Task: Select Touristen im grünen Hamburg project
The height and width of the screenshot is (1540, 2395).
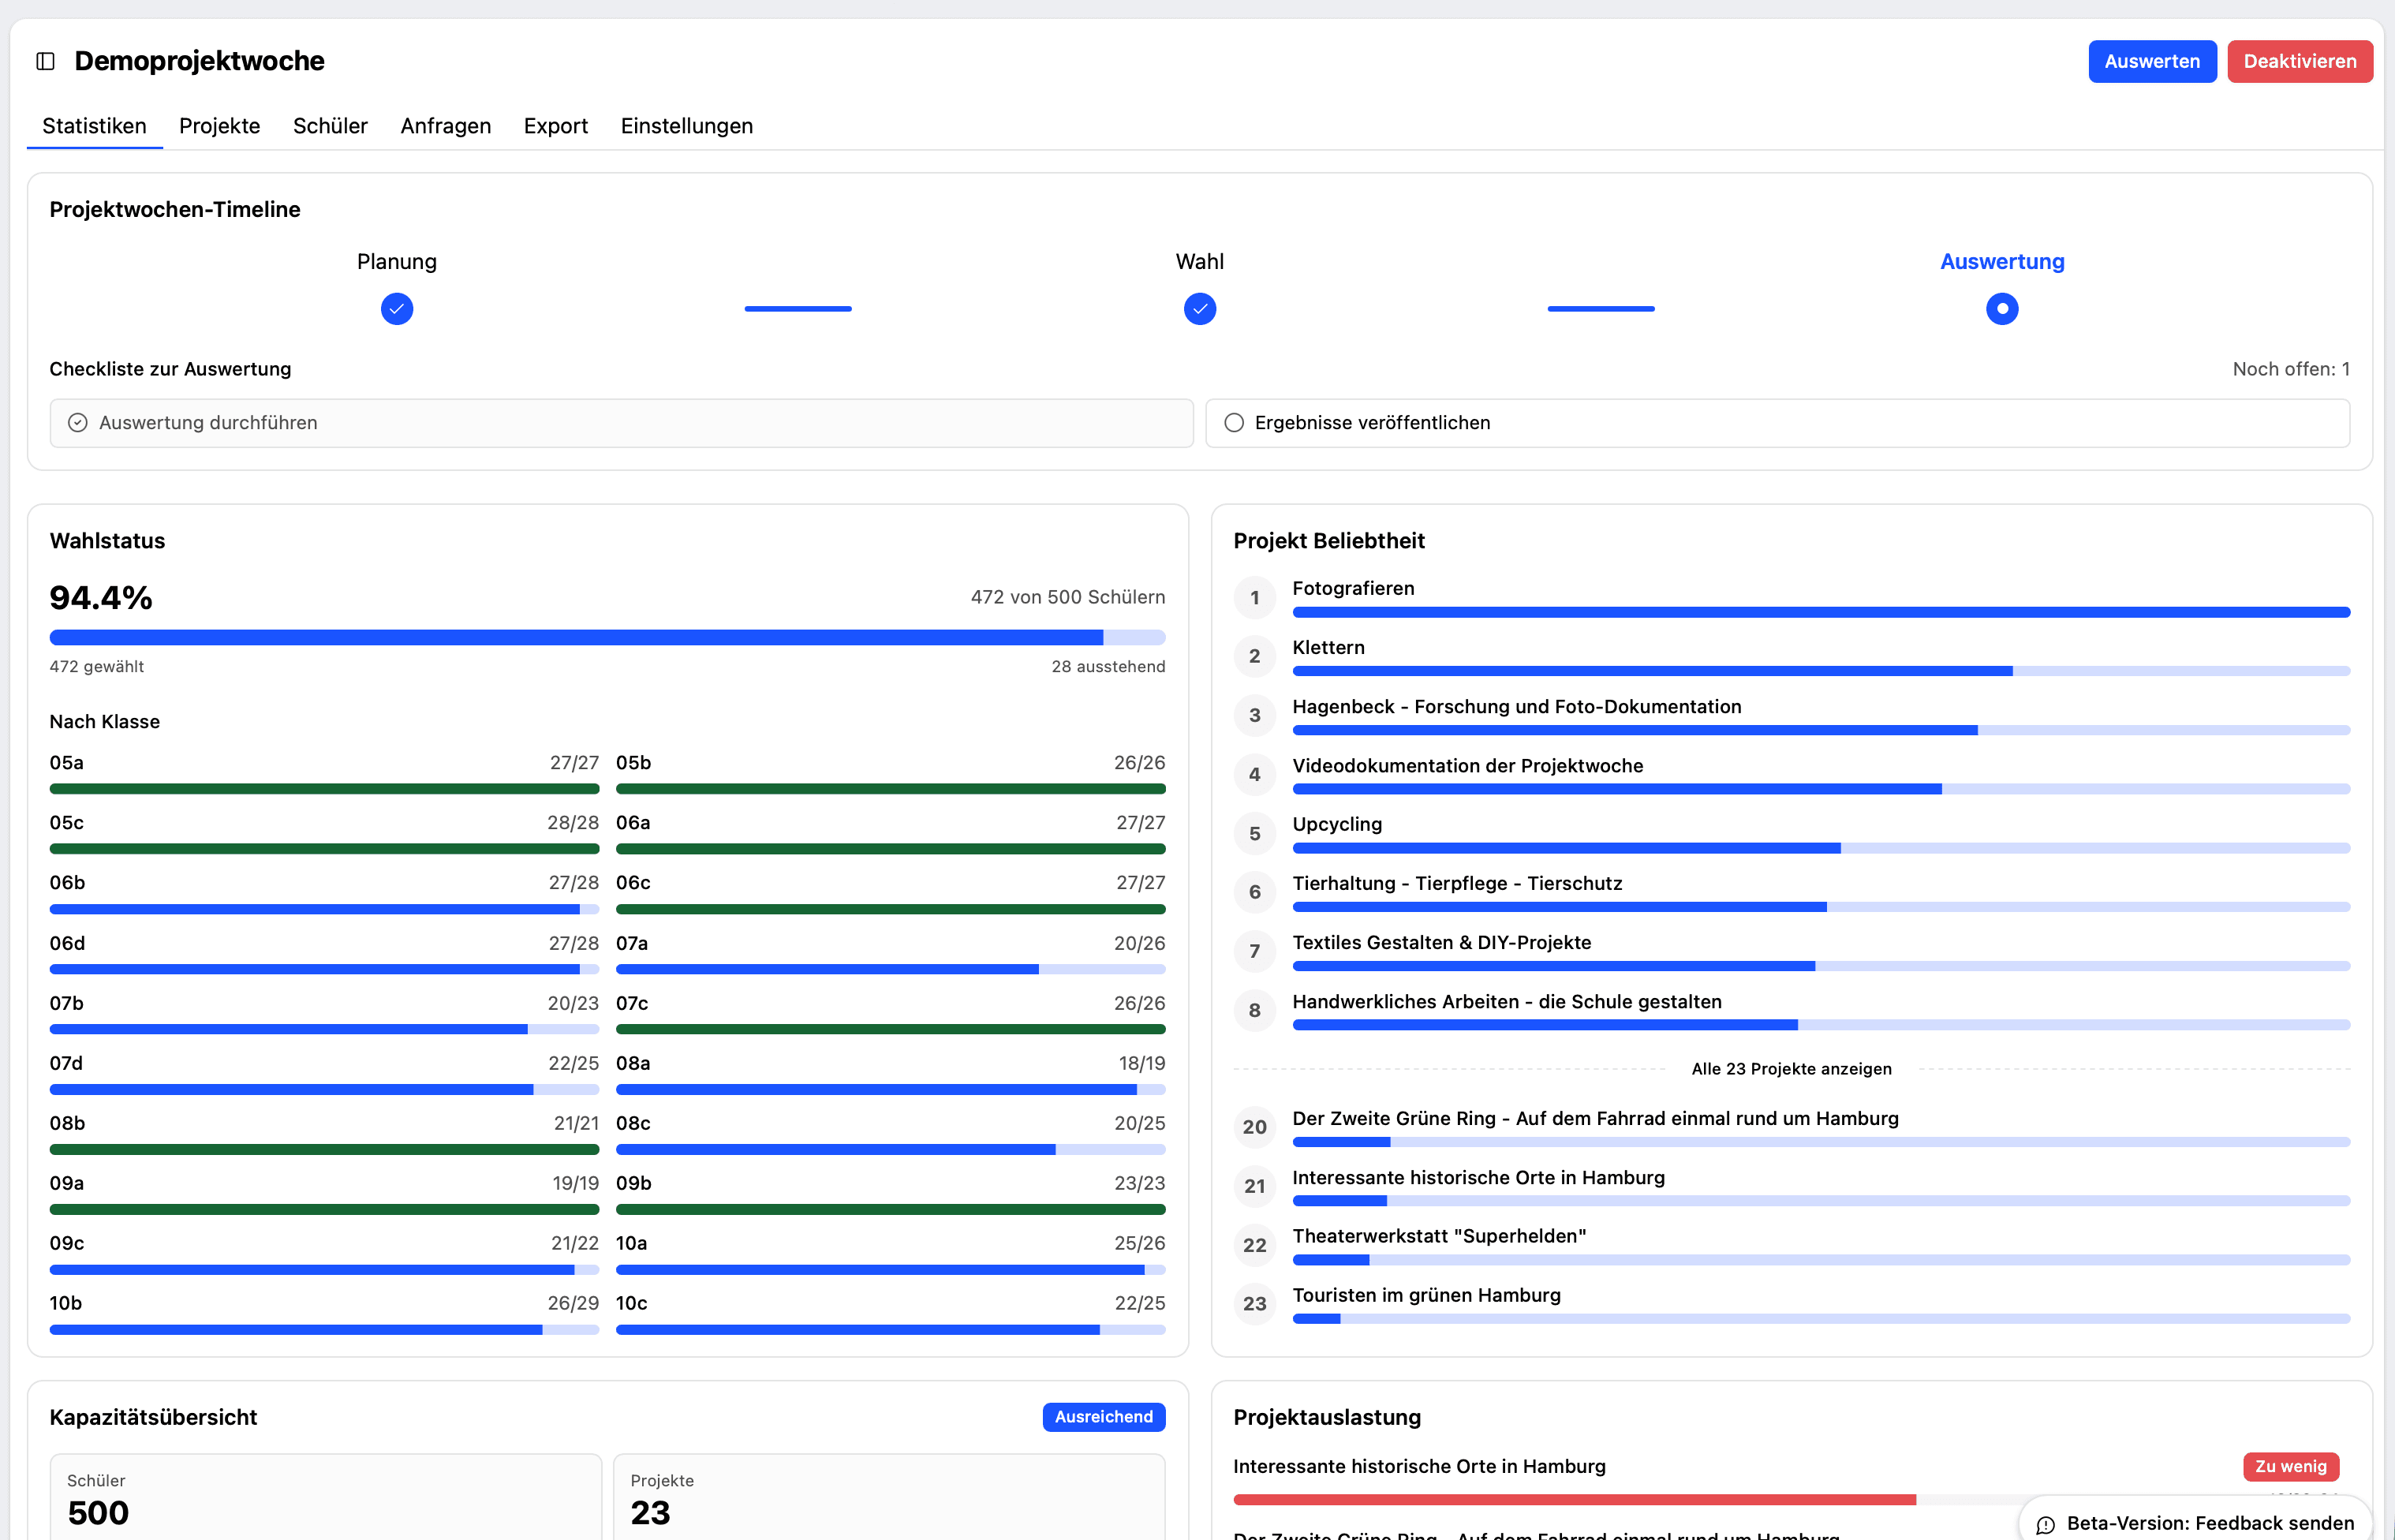Action: 1426,1295
